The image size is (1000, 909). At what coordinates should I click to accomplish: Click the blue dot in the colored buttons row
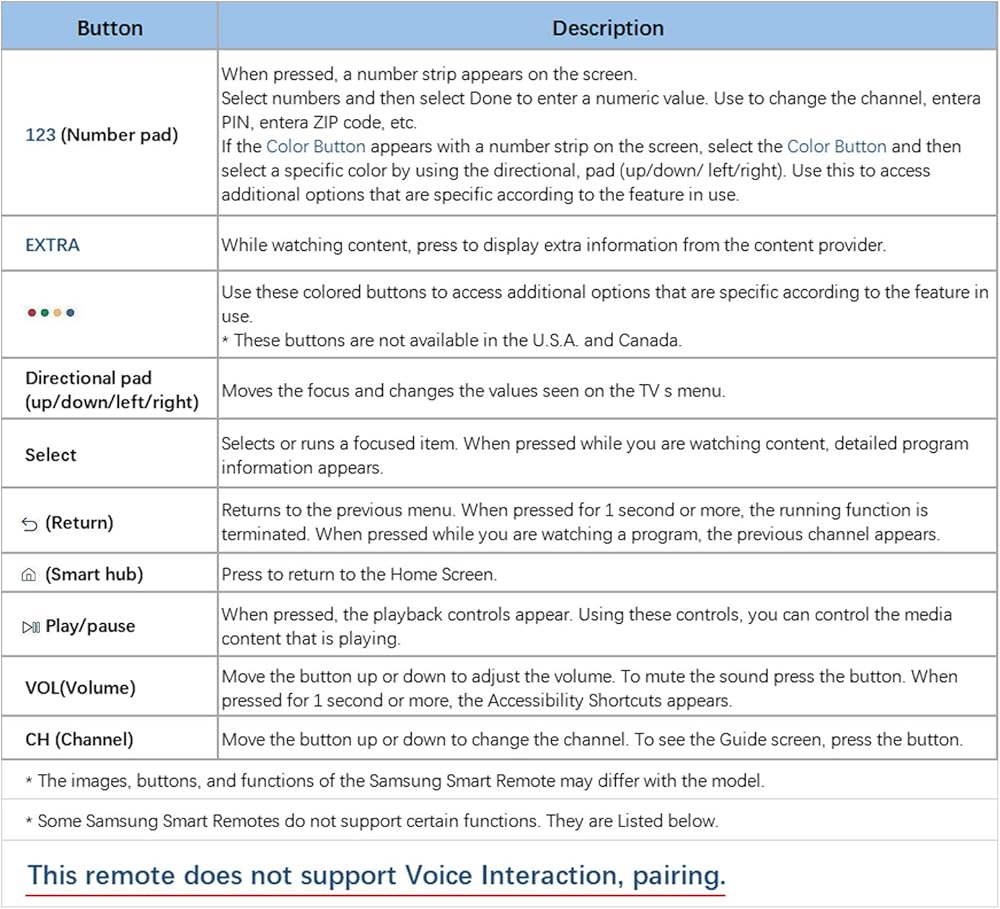71,313
